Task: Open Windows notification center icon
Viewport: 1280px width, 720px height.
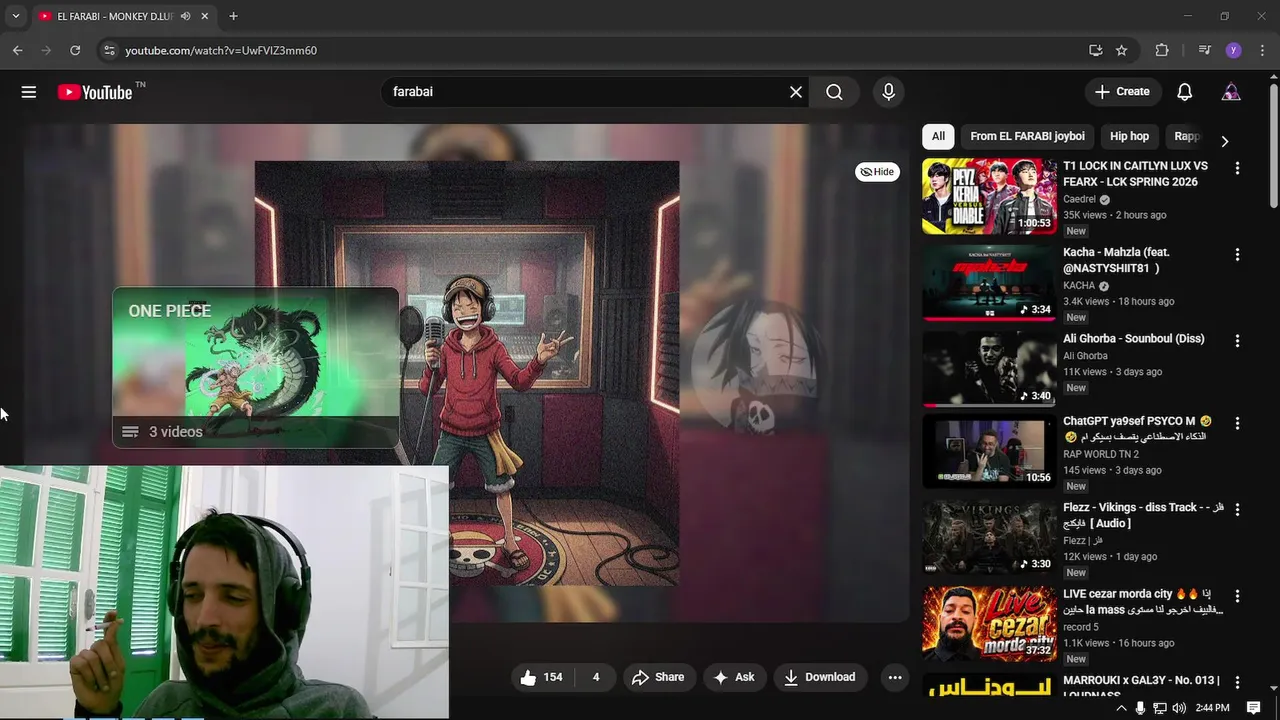Action: (1253, 708)
